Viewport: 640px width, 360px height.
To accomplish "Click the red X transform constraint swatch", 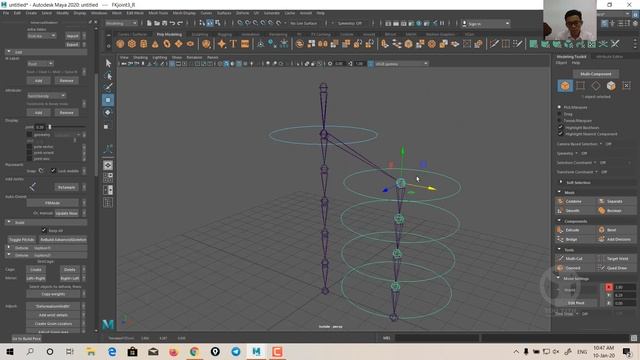I will point(609,287).
